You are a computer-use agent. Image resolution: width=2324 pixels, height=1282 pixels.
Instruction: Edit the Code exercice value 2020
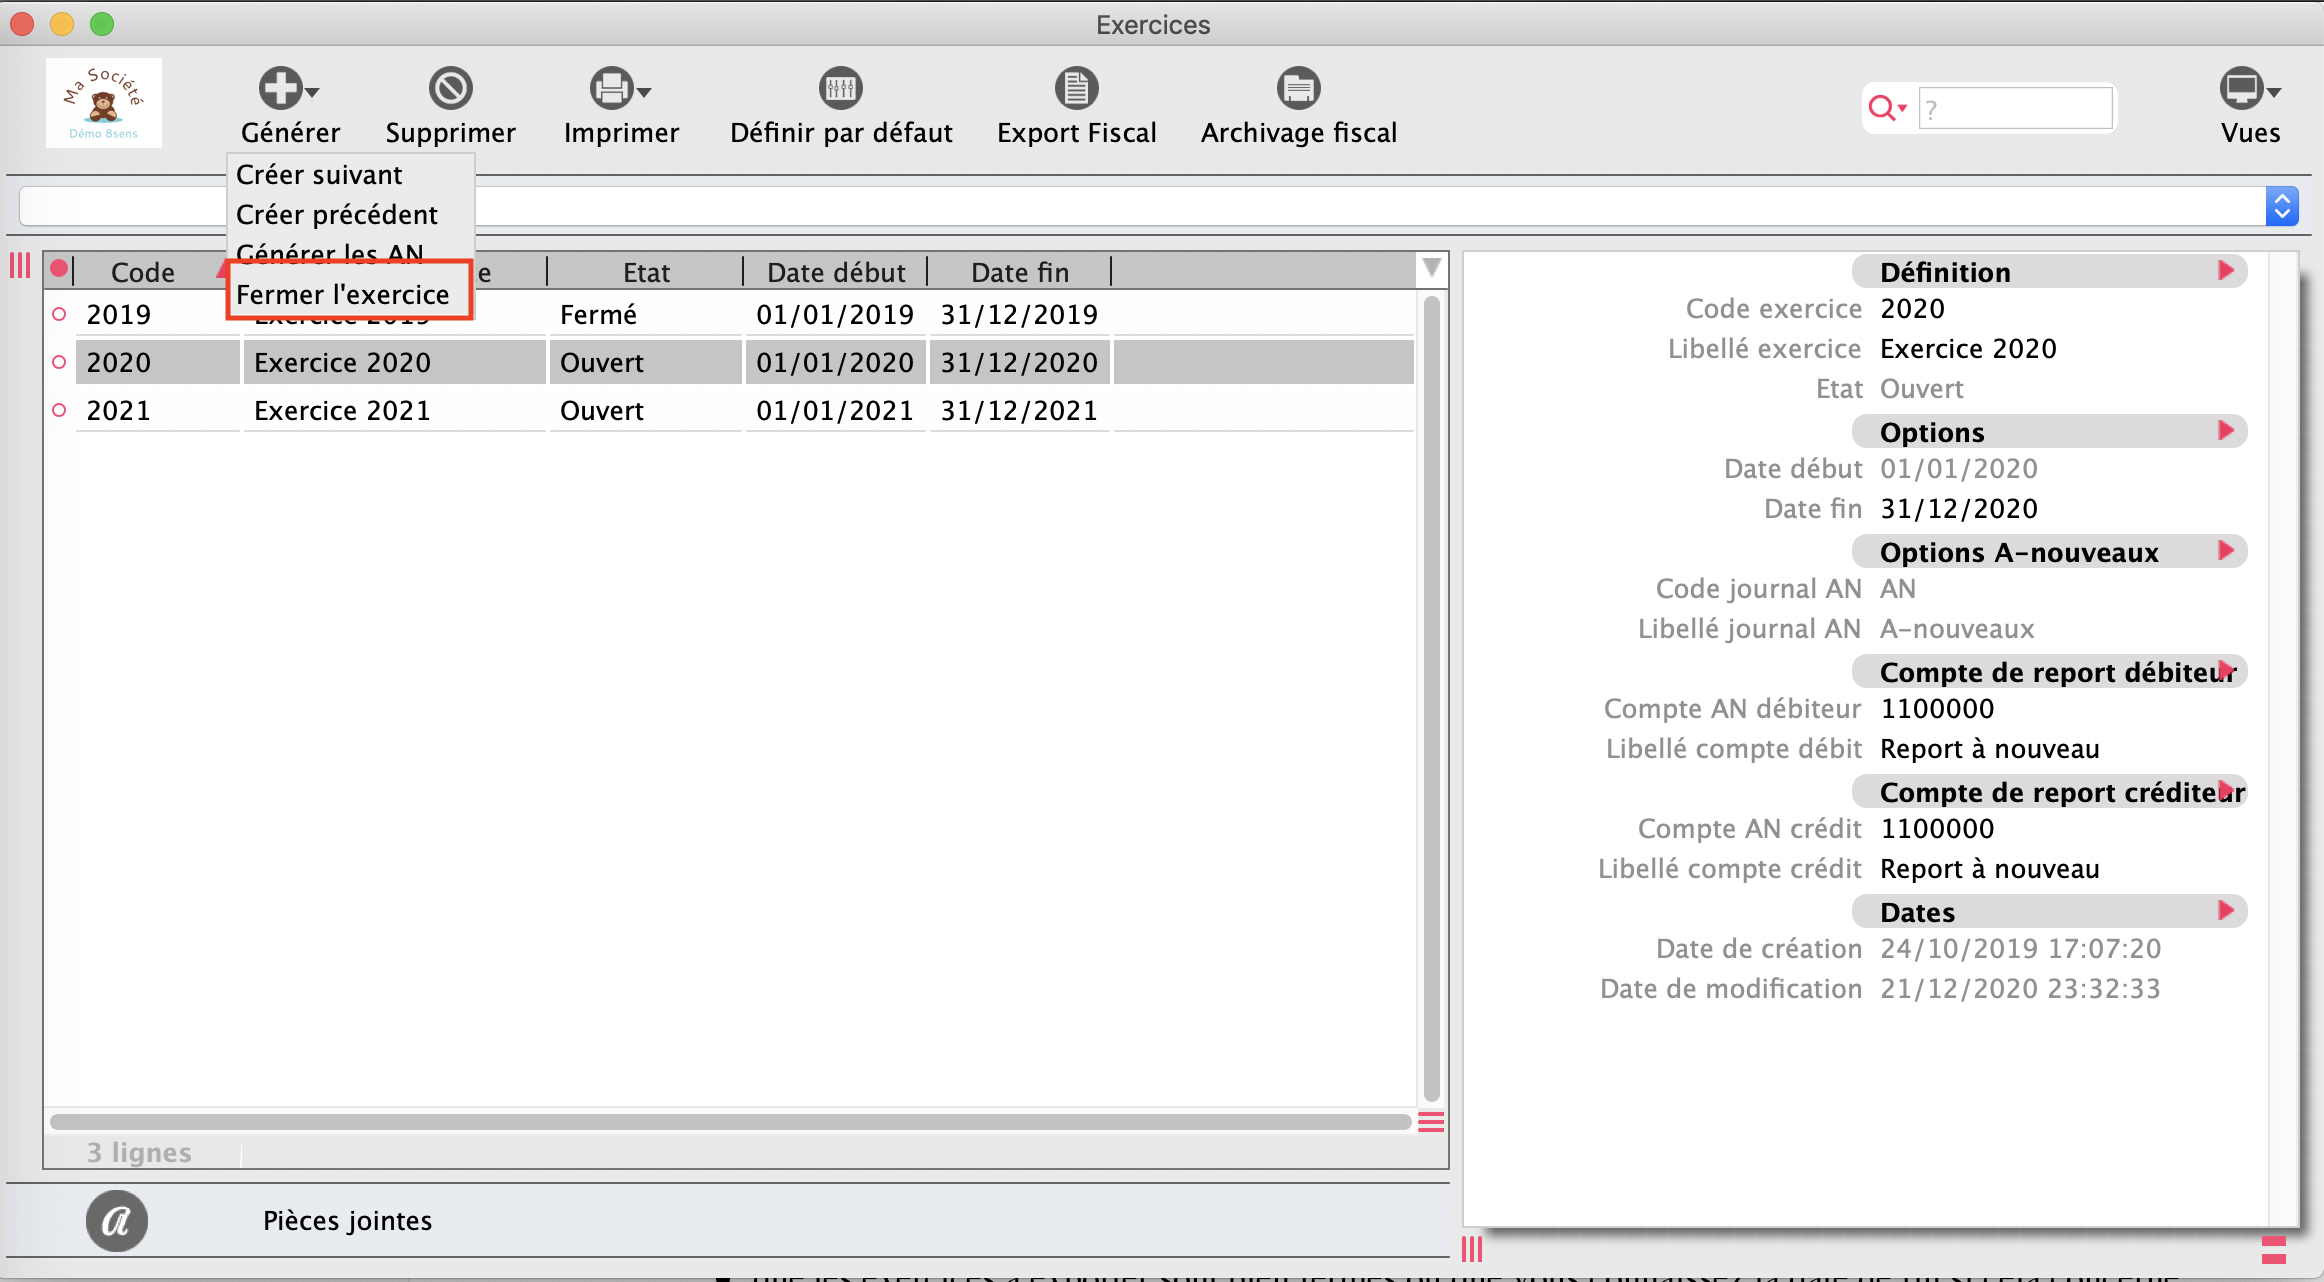[x=1912, y=308]
